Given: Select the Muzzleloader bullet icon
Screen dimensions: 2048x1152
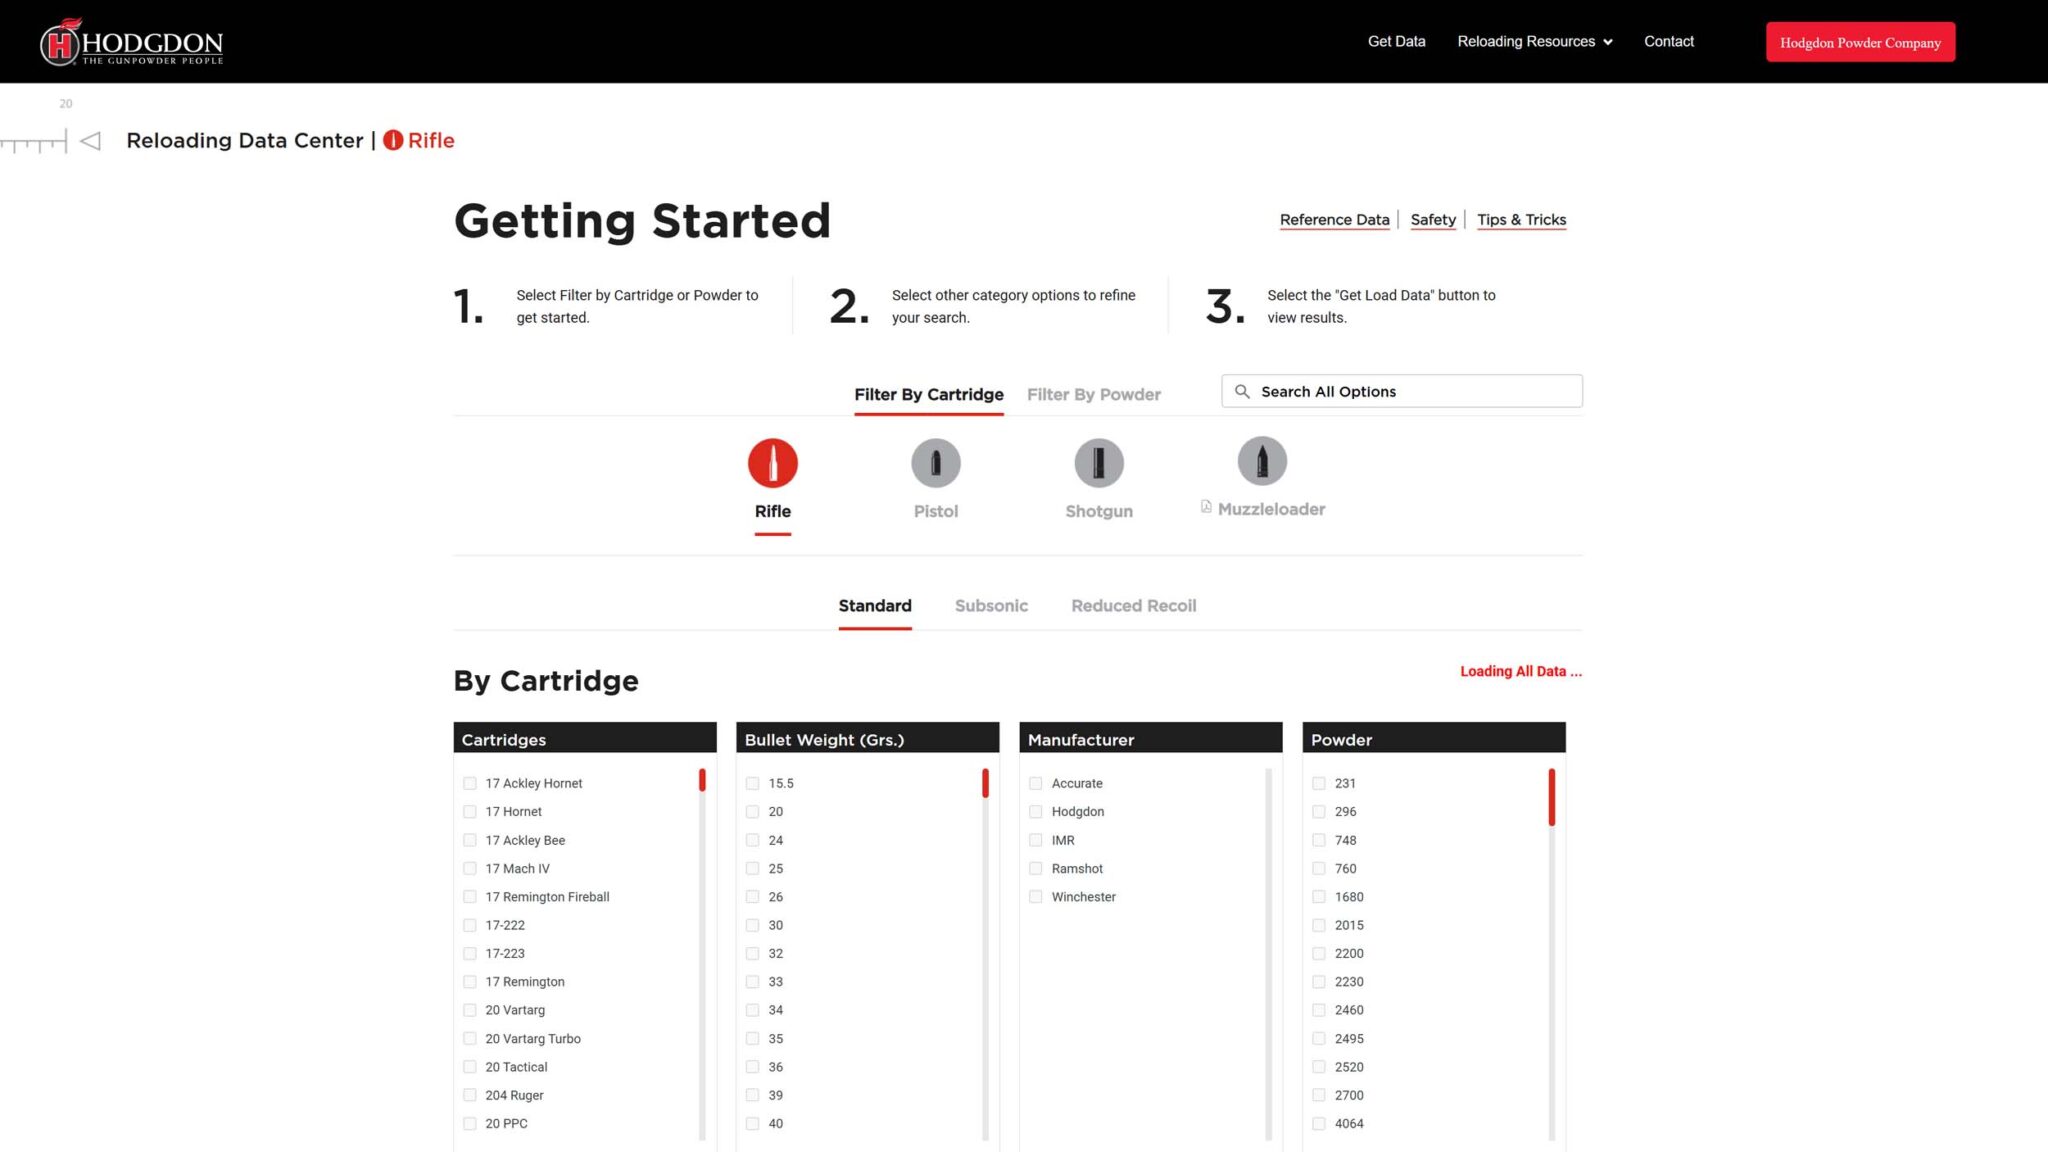Looking at the screenshot, I should pos(1261,461).
